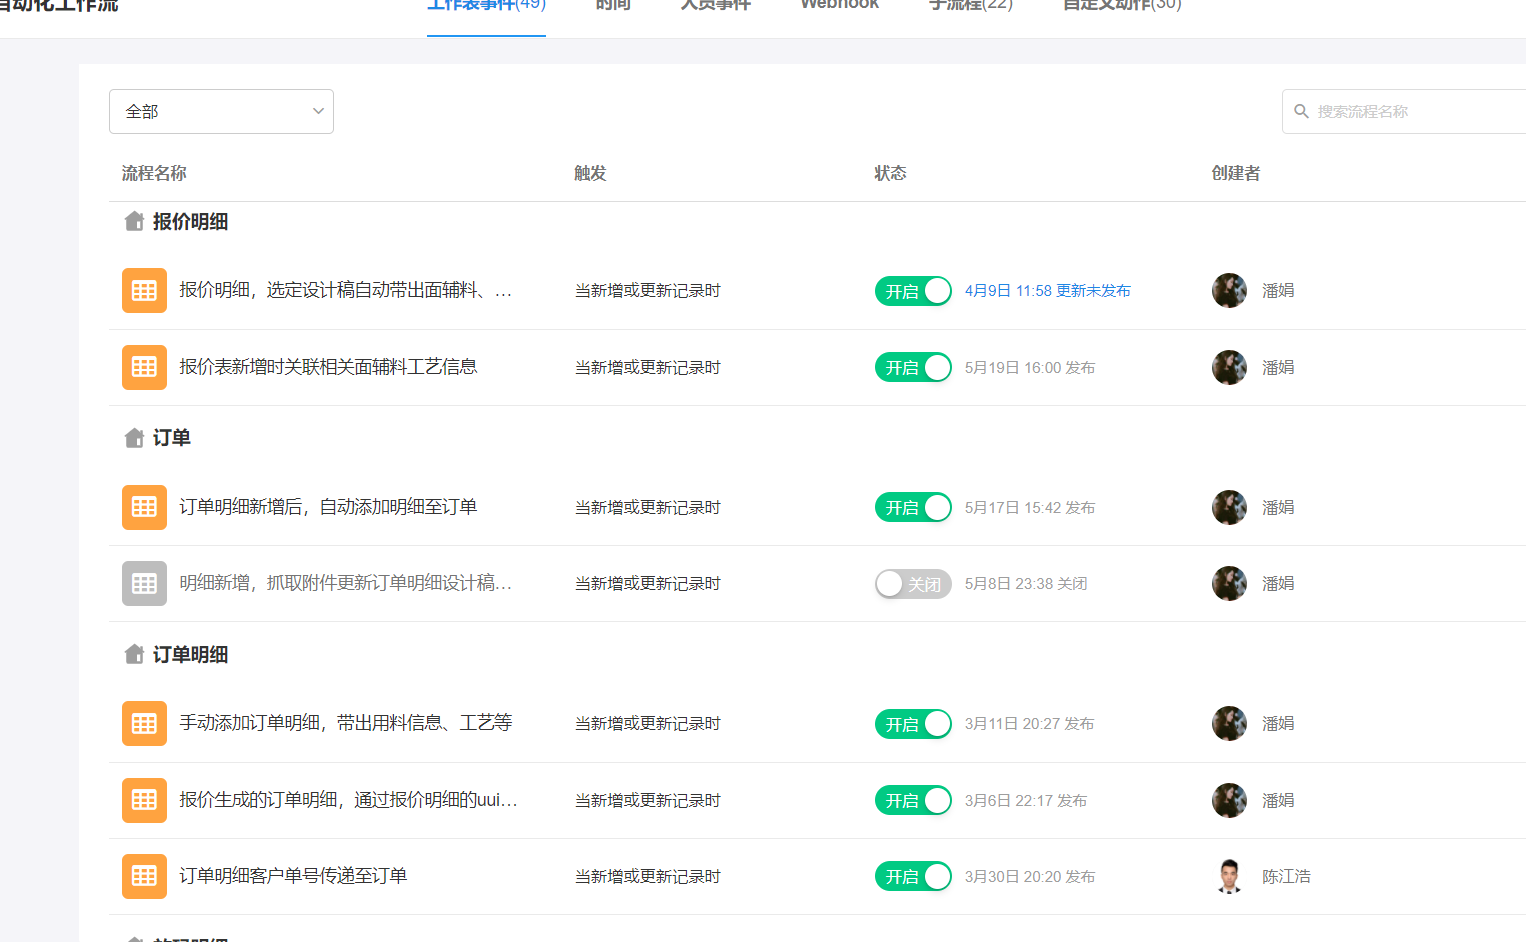Click the grid icon for 报价生成的订单明细 workflow

pos(144,800)
